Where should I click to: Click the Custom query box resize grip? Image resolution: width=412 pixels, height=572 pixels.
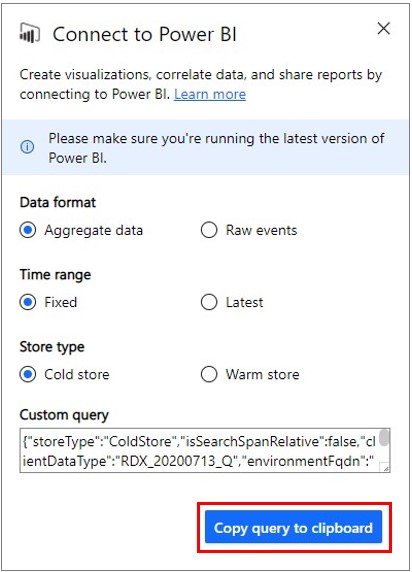385,468
